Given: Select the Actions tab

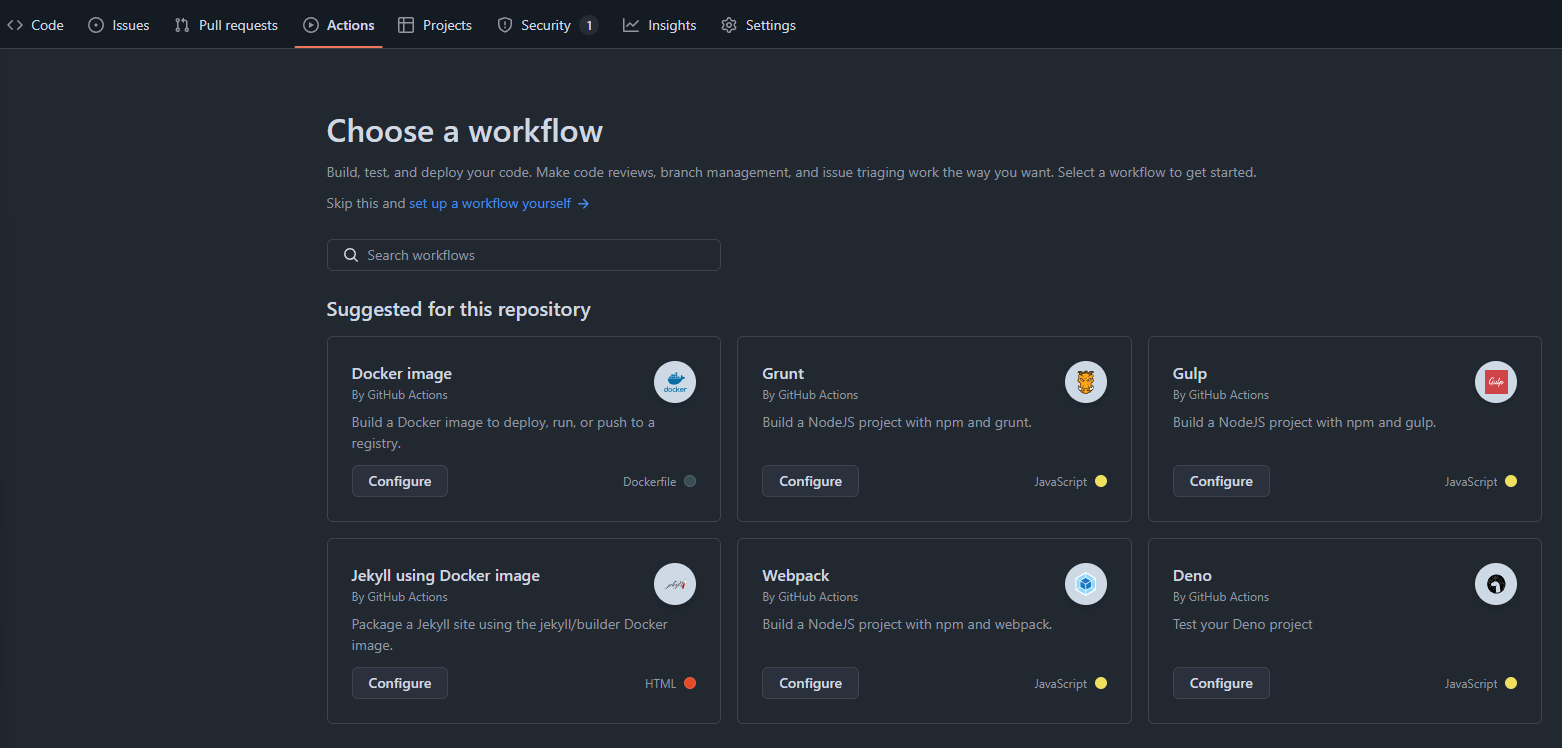Looking at the screenshot, I should [339, 25].
